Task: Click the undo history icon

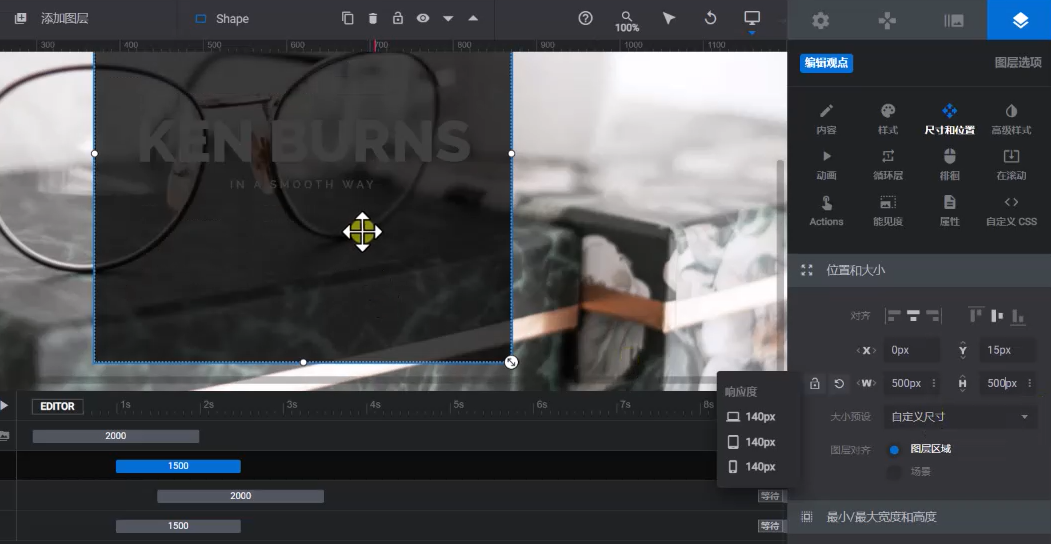Action: tap(710, 18)
